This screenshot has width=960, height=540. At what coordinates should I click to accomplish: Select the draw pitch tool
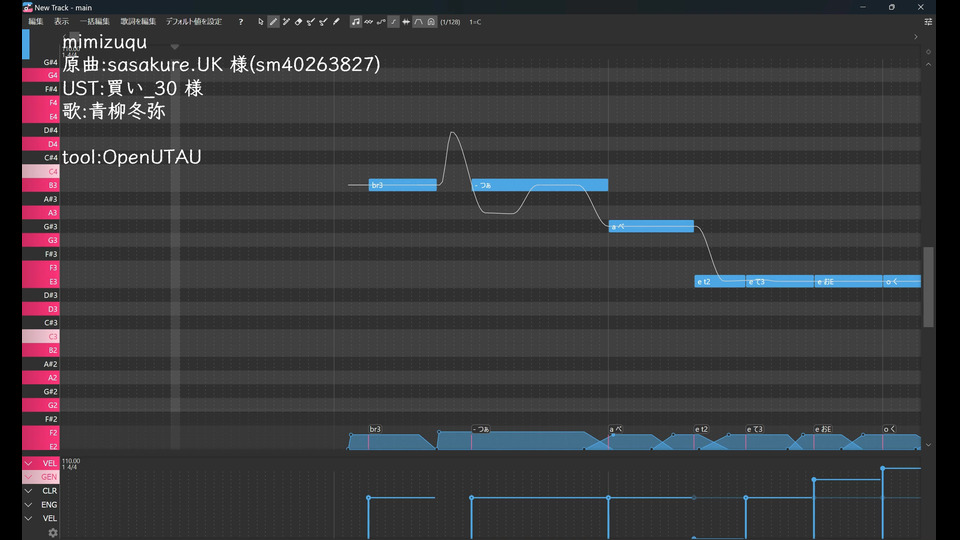[311, 22]
